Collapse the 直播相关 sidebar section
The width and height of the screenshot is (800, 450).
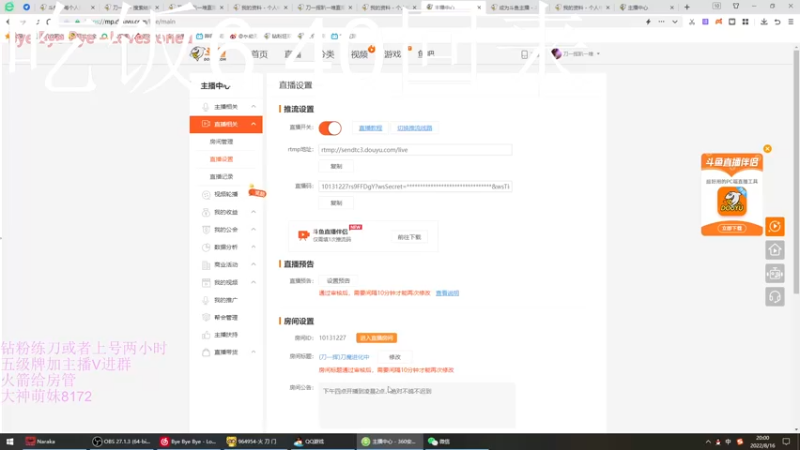(x=254, y=124)
